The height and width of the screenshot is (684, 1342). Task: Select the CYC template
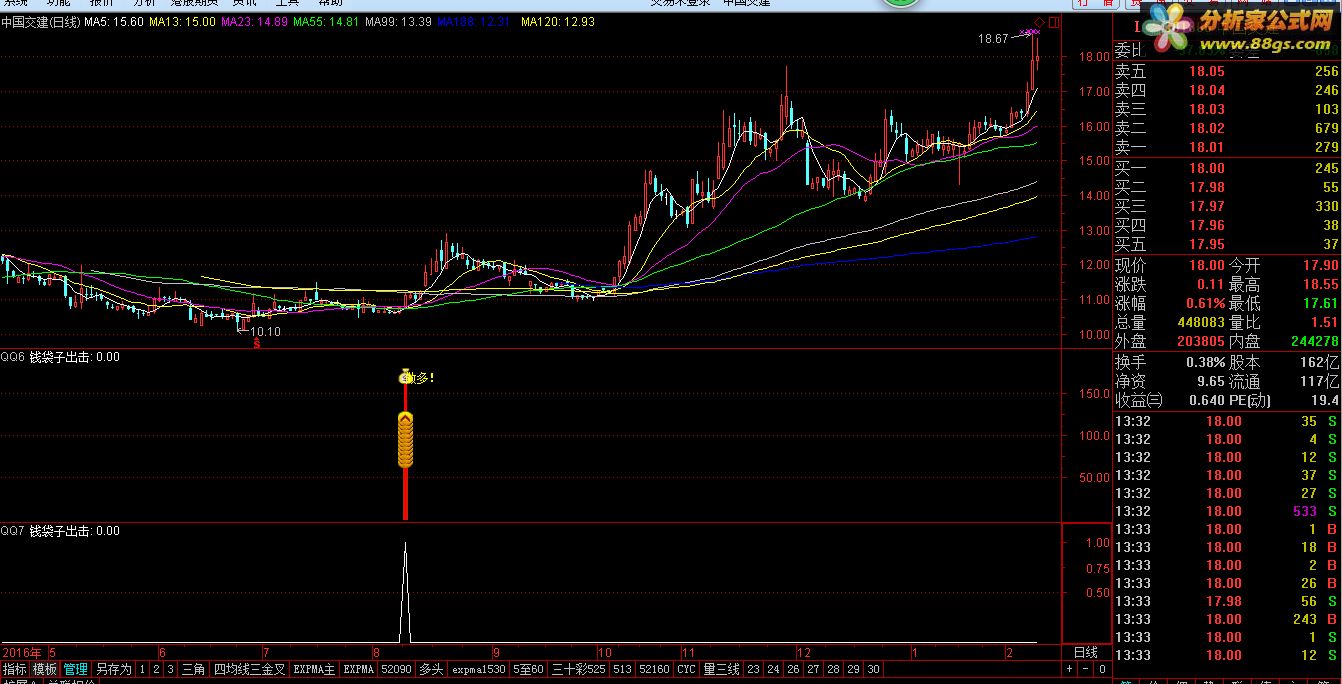coord(686,669)
